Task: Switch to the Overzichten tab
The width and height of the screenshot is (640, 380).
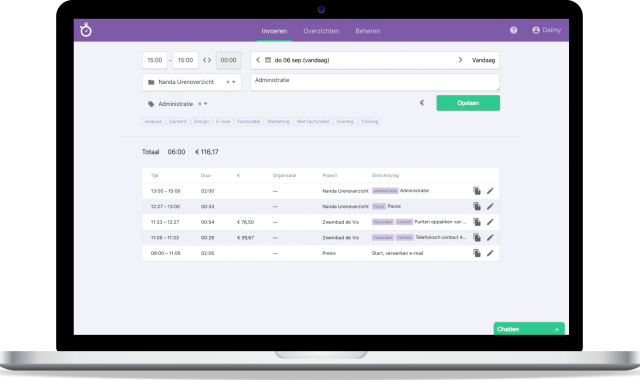Action: [321, 31]
